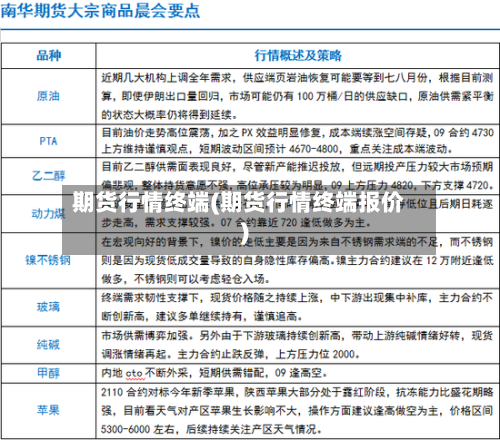
Task: Select the 品种 column header
Action: click(49, 55)
